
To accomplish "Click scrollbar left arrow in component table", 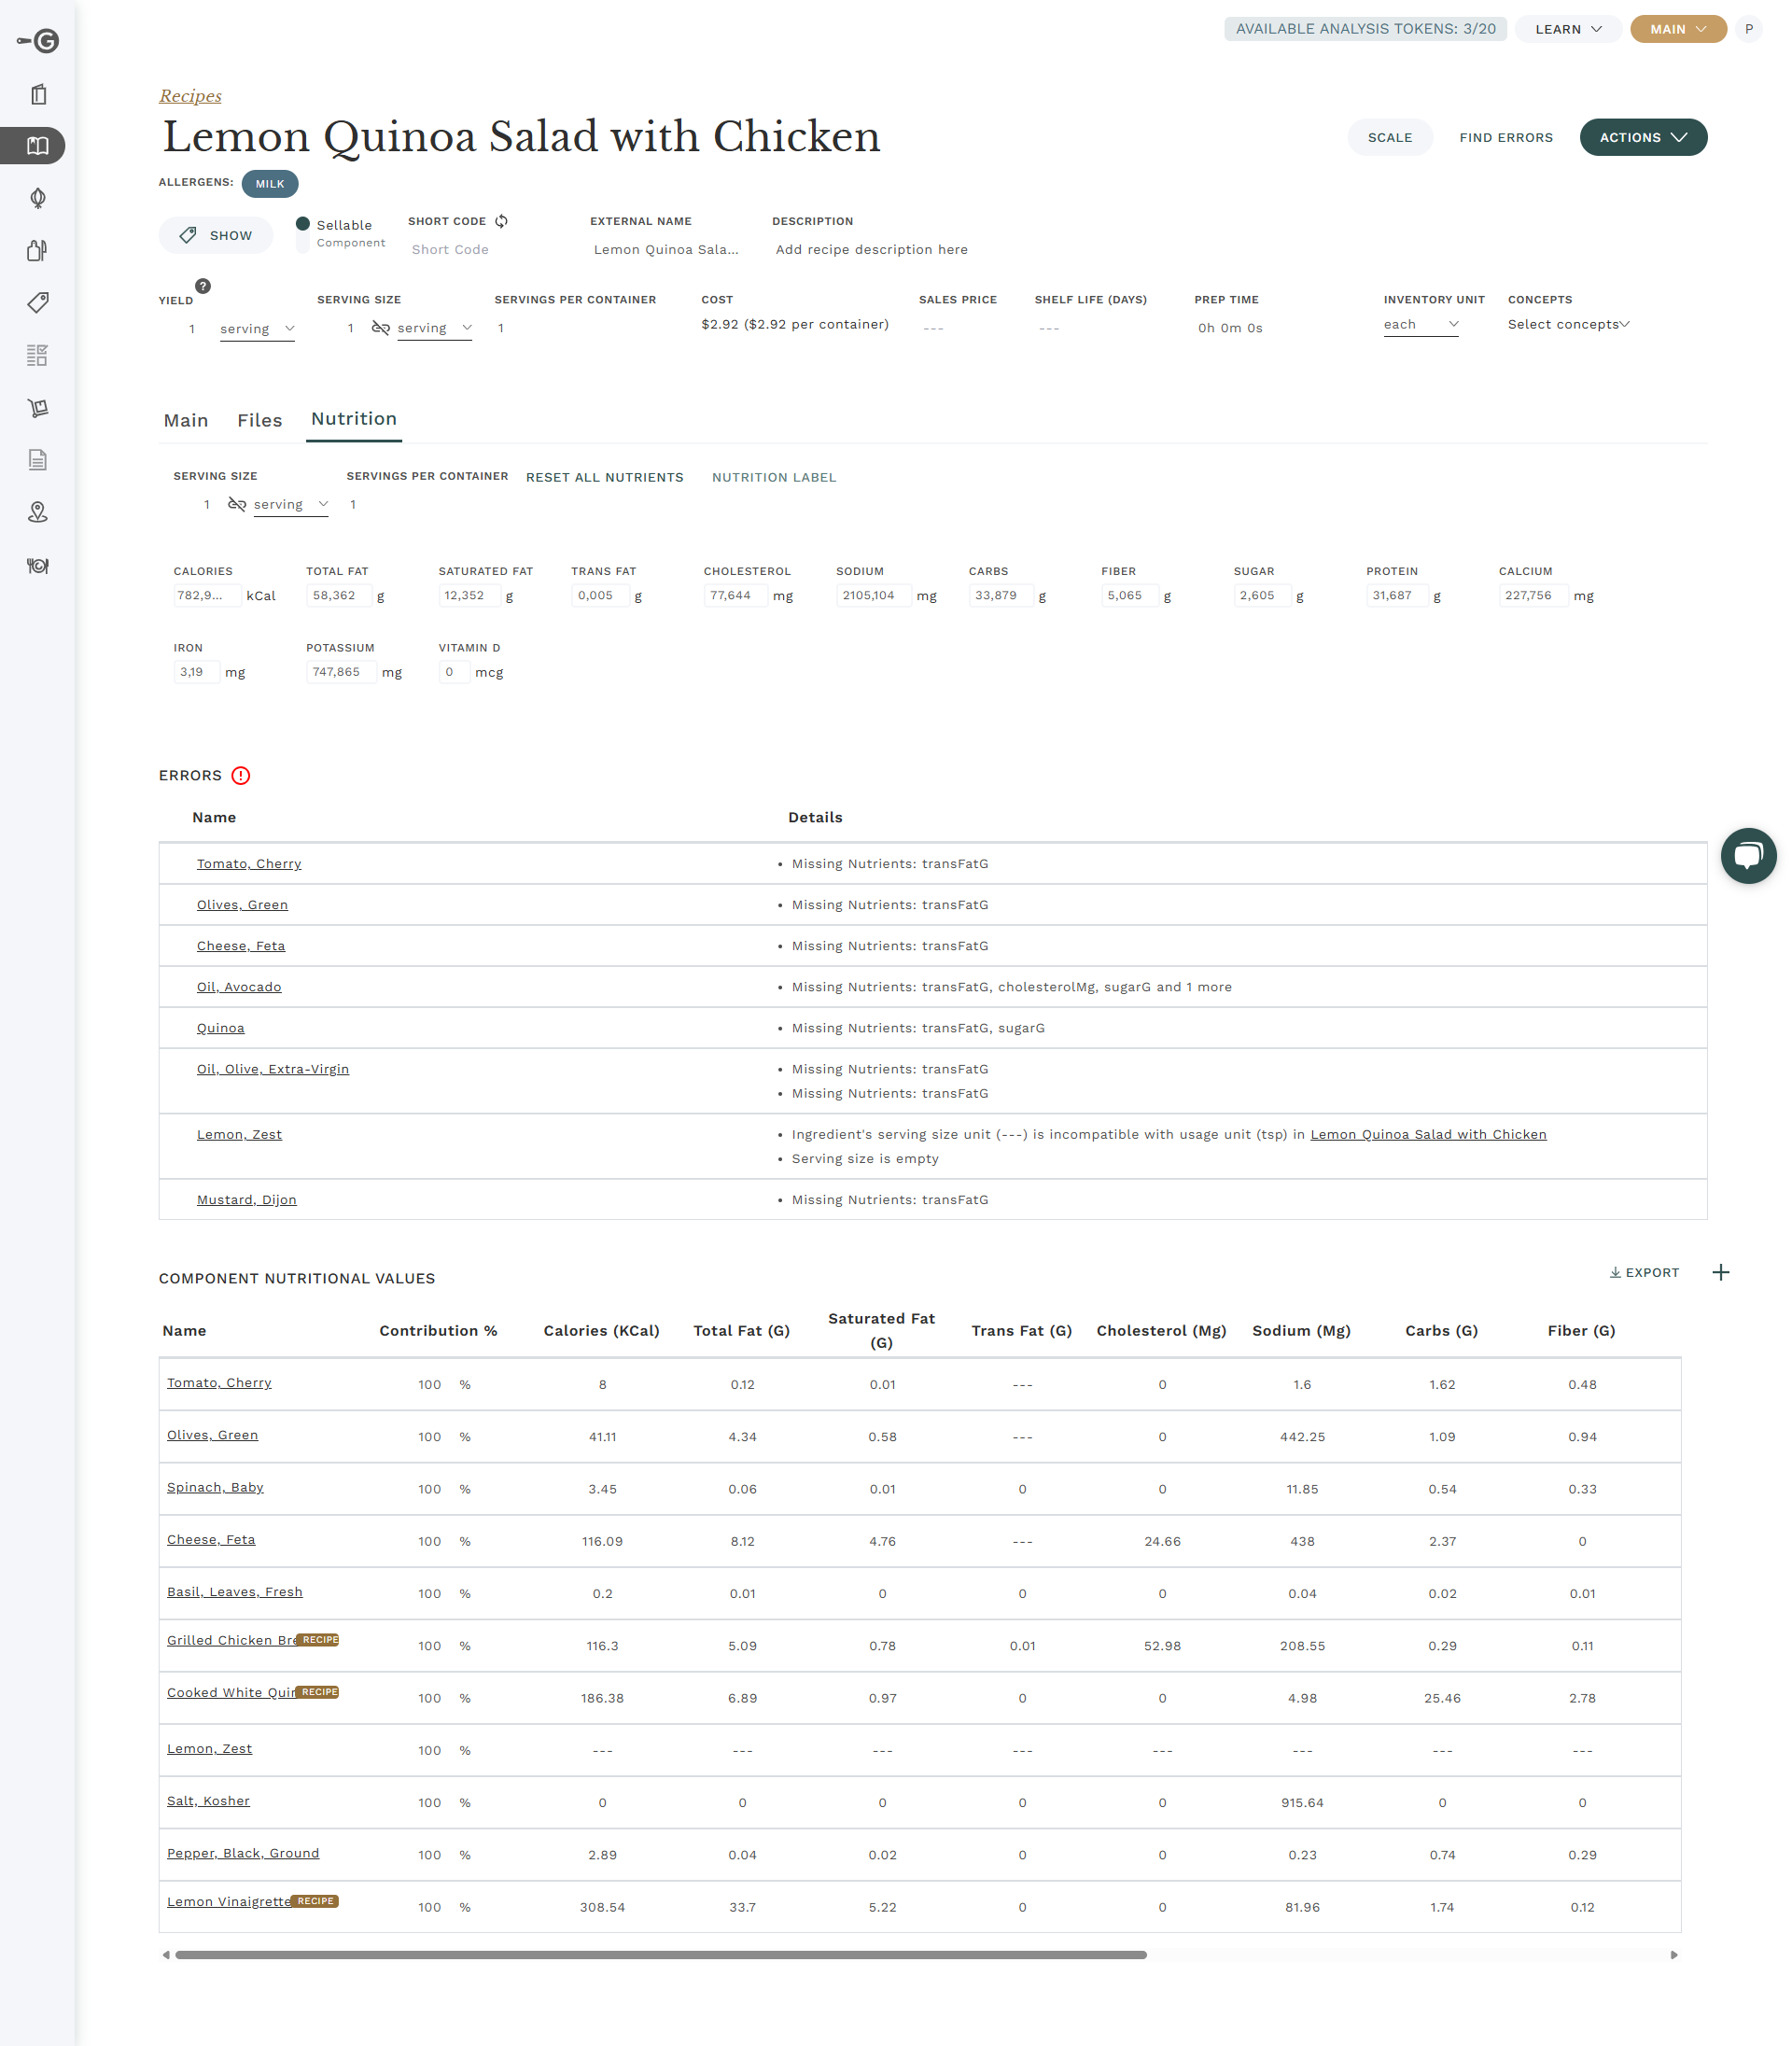I will tap(166, 1954).
